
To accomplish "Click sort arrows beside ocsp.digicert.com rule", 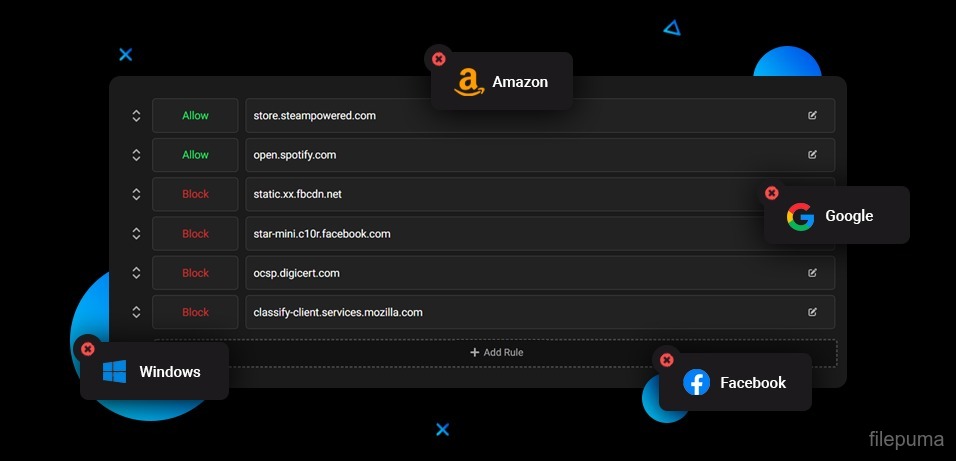I will tap(136, 273).
